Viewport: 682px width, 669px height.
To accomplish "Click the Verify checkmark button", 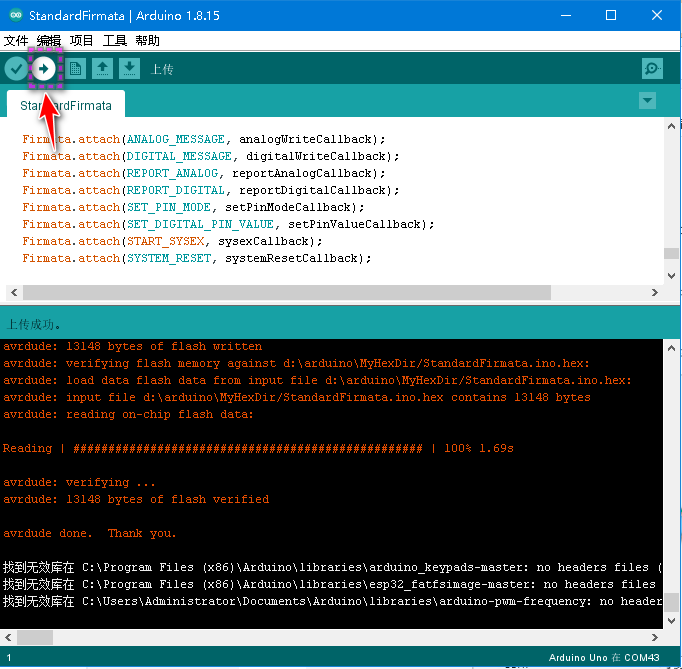I will 16,69.
